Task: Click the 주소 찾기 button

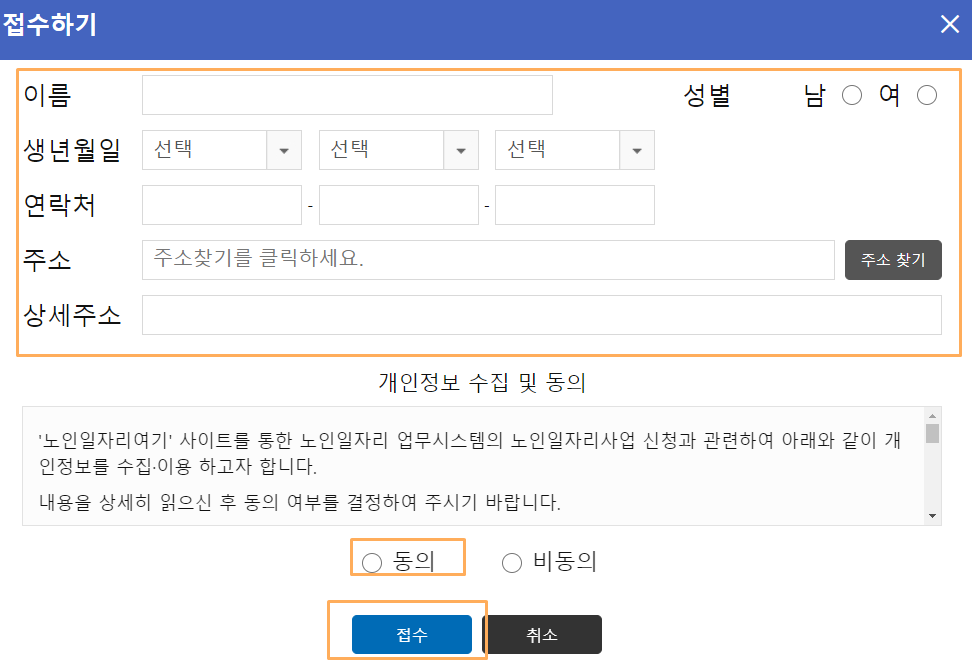Action: point(893,260)
